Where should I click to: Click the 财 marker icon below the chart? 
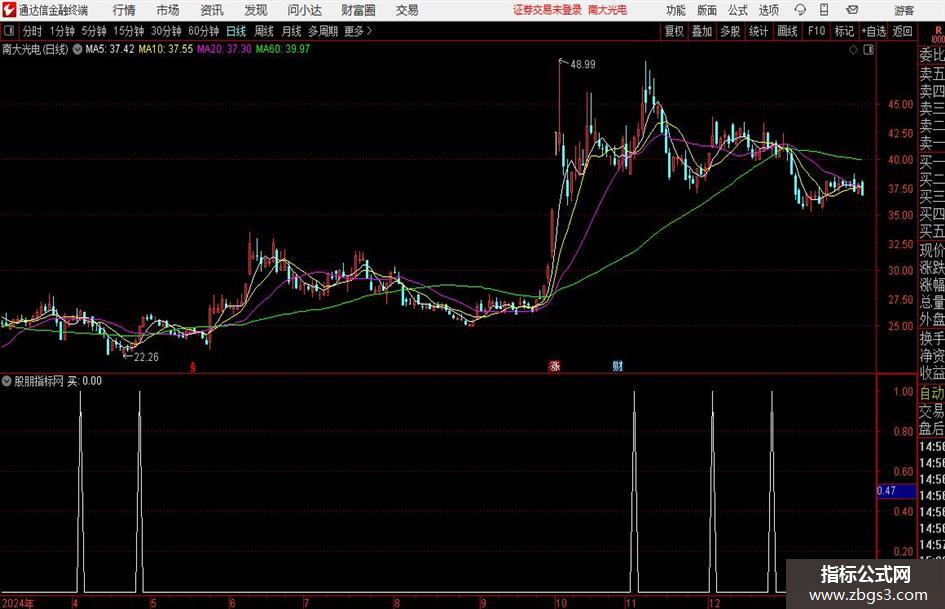tap(618, 365)
